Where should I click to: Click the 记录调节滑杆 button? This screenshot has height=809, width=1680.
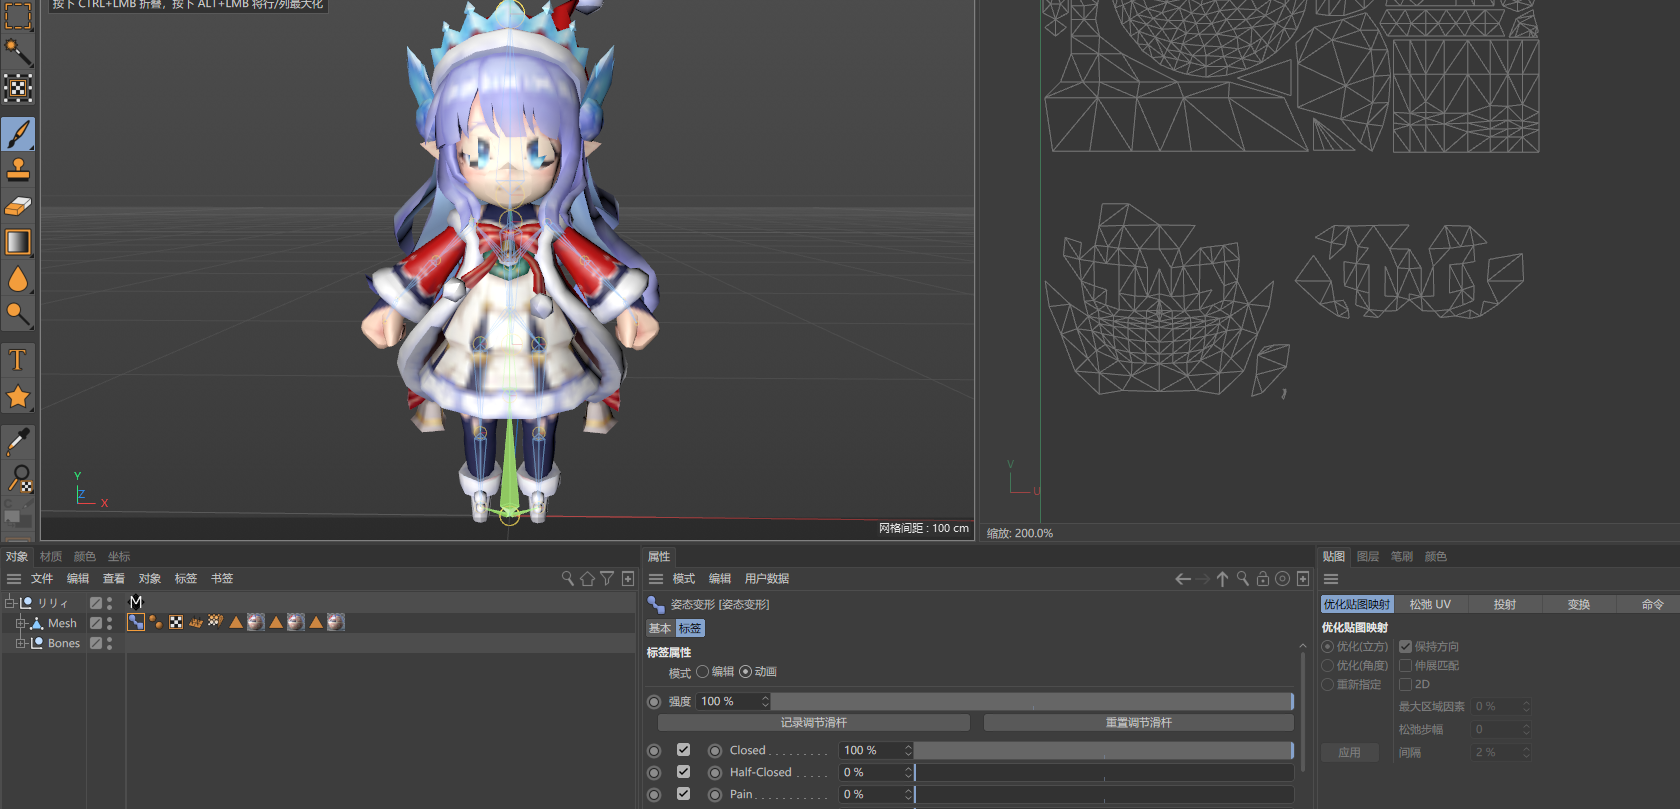point(814,722)
